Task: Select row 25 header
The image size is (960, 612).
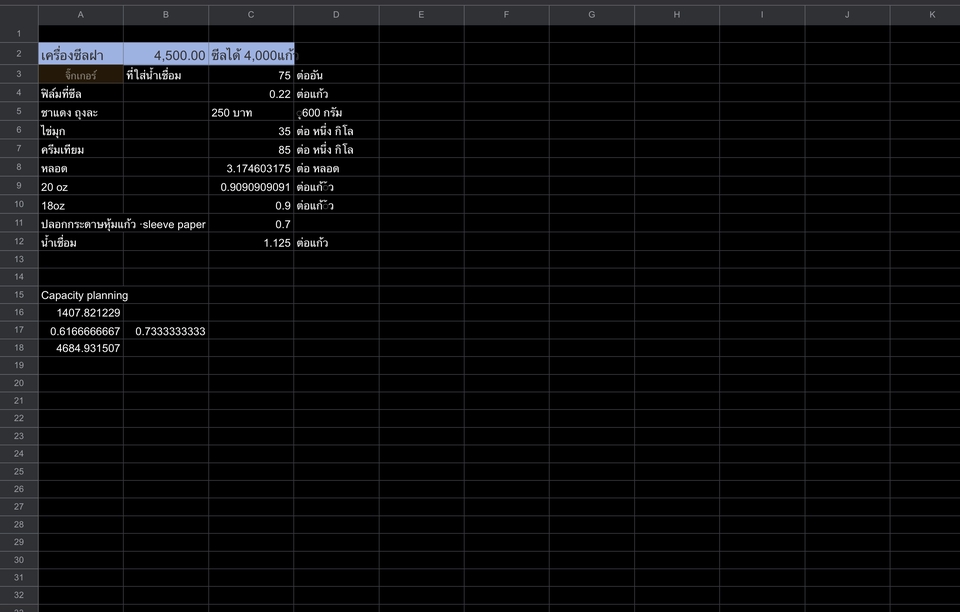Action: pos(19,471)
